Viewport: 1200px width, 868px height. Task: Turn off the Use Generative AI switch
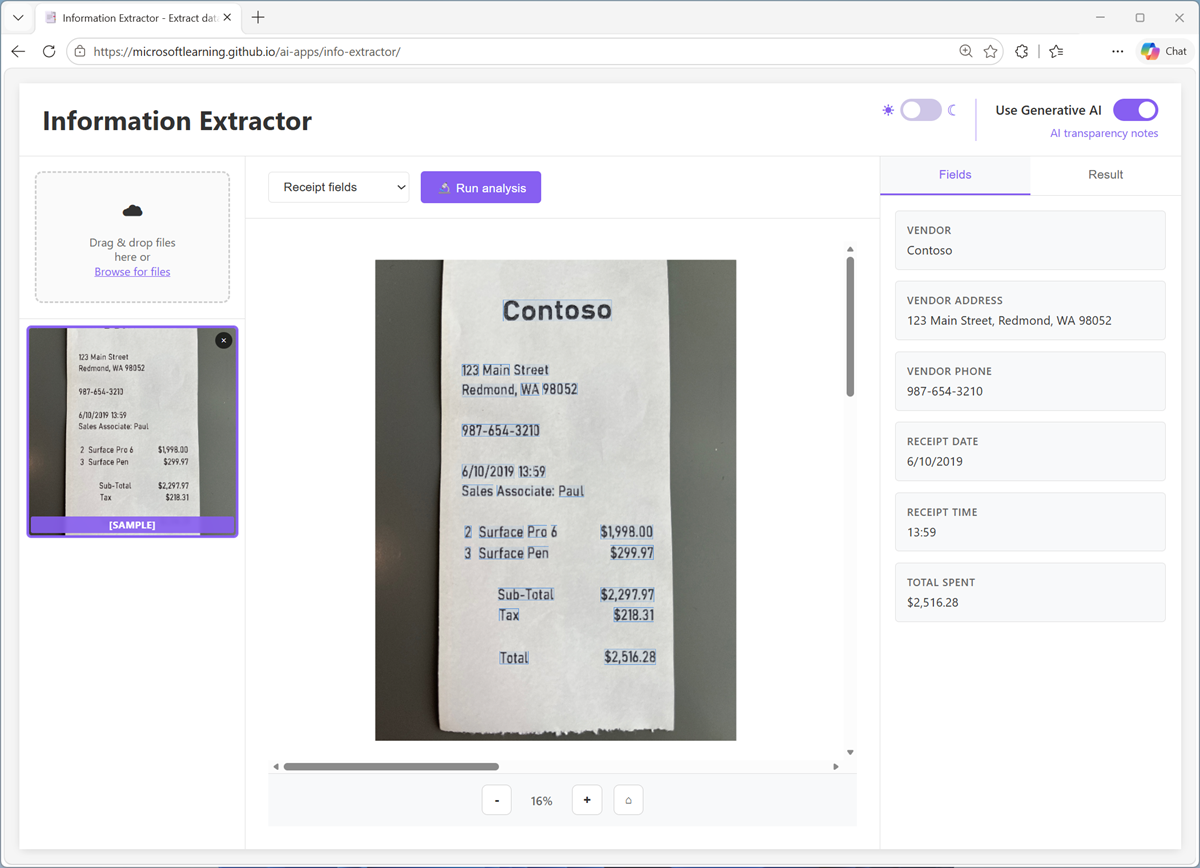coord(1135,110)
